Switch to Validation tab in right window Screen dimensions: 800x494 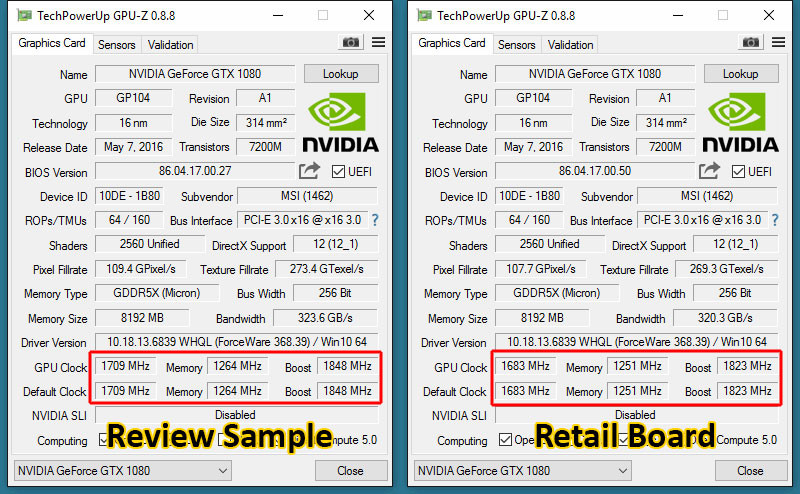coord(570,45)
